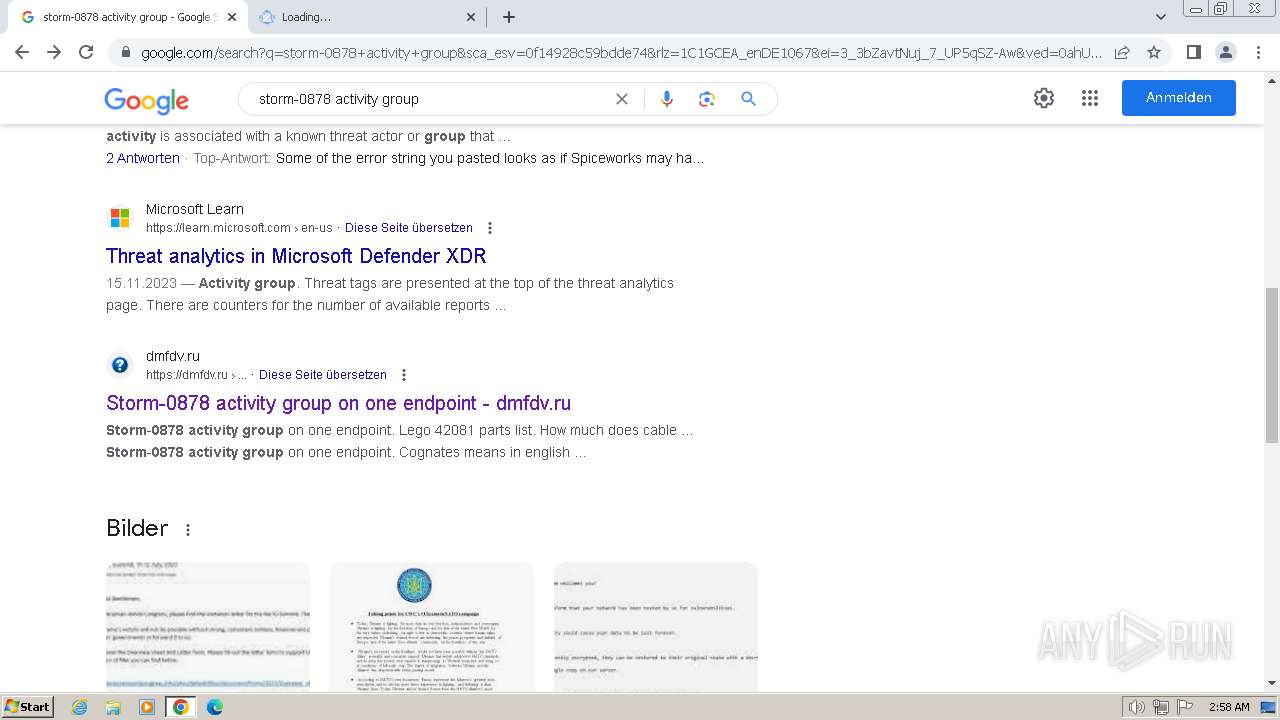Switch to the Loading tab
1280x720 pixels.
coord(366,17)
